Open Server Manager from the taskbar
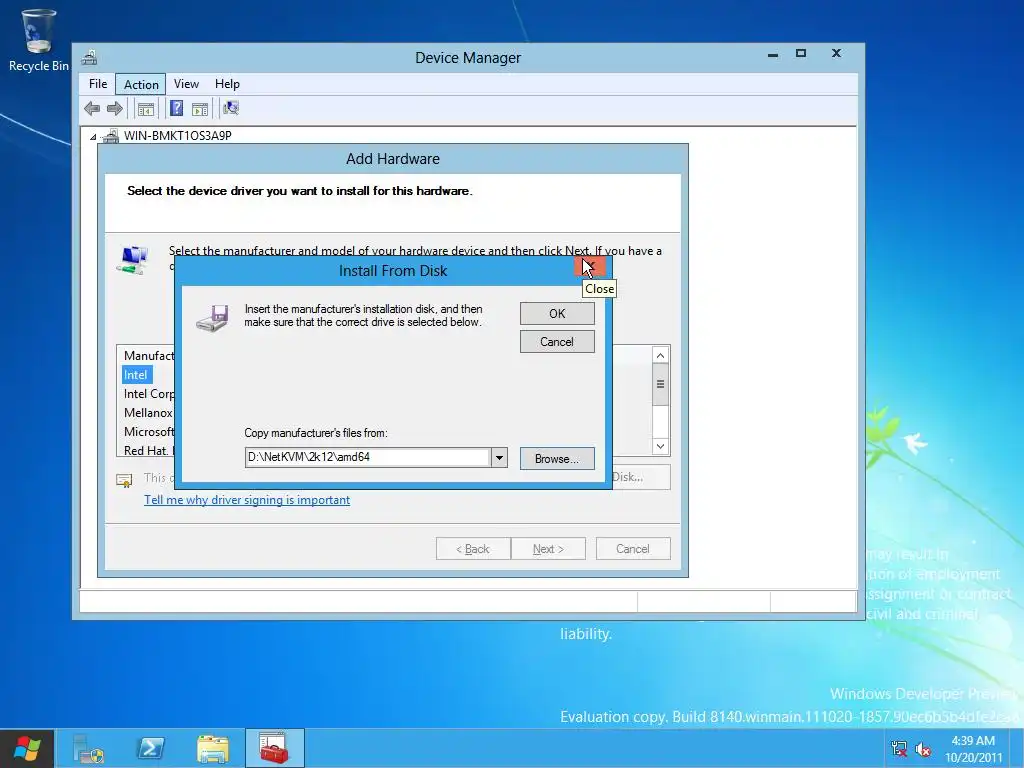Image resolution: width=1024 pixels, height=768 pixels. pyautogui.click(x=88, y=748)
